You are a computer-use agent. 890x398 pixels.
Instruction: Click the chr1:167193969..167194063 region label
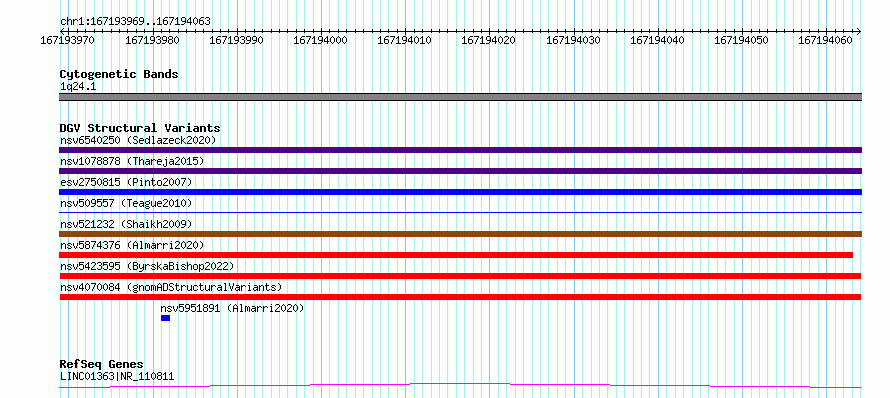(x=135, y=22)
